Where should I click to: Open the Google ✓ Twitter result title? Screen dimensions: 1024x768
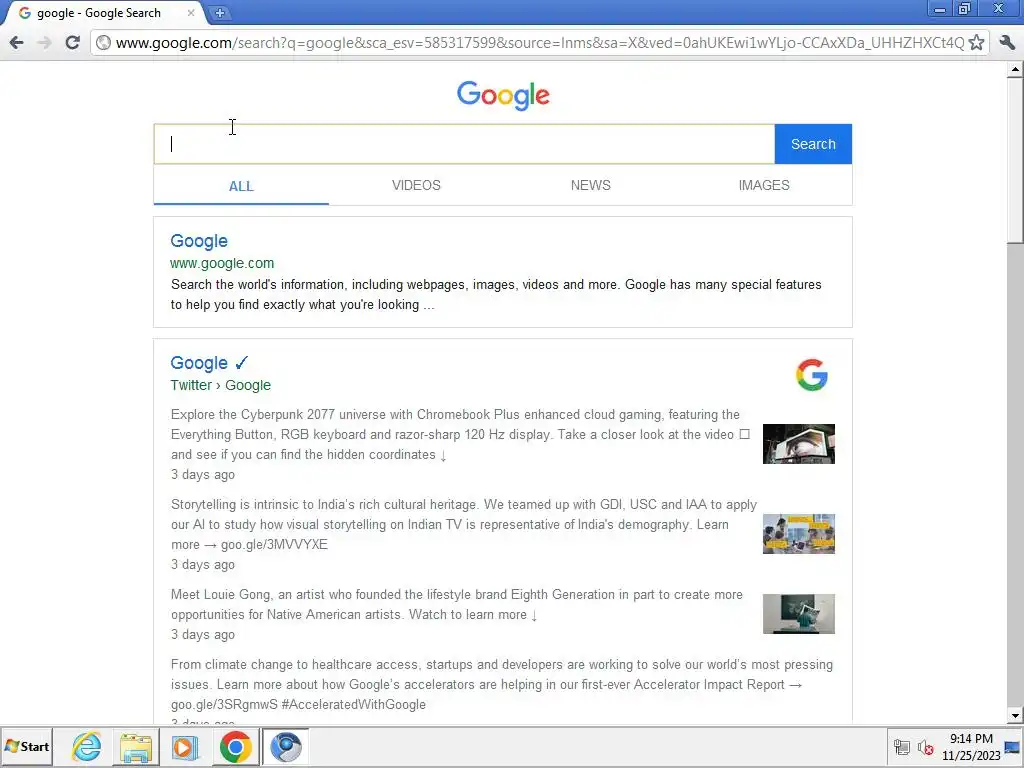(x=209, y=363)
